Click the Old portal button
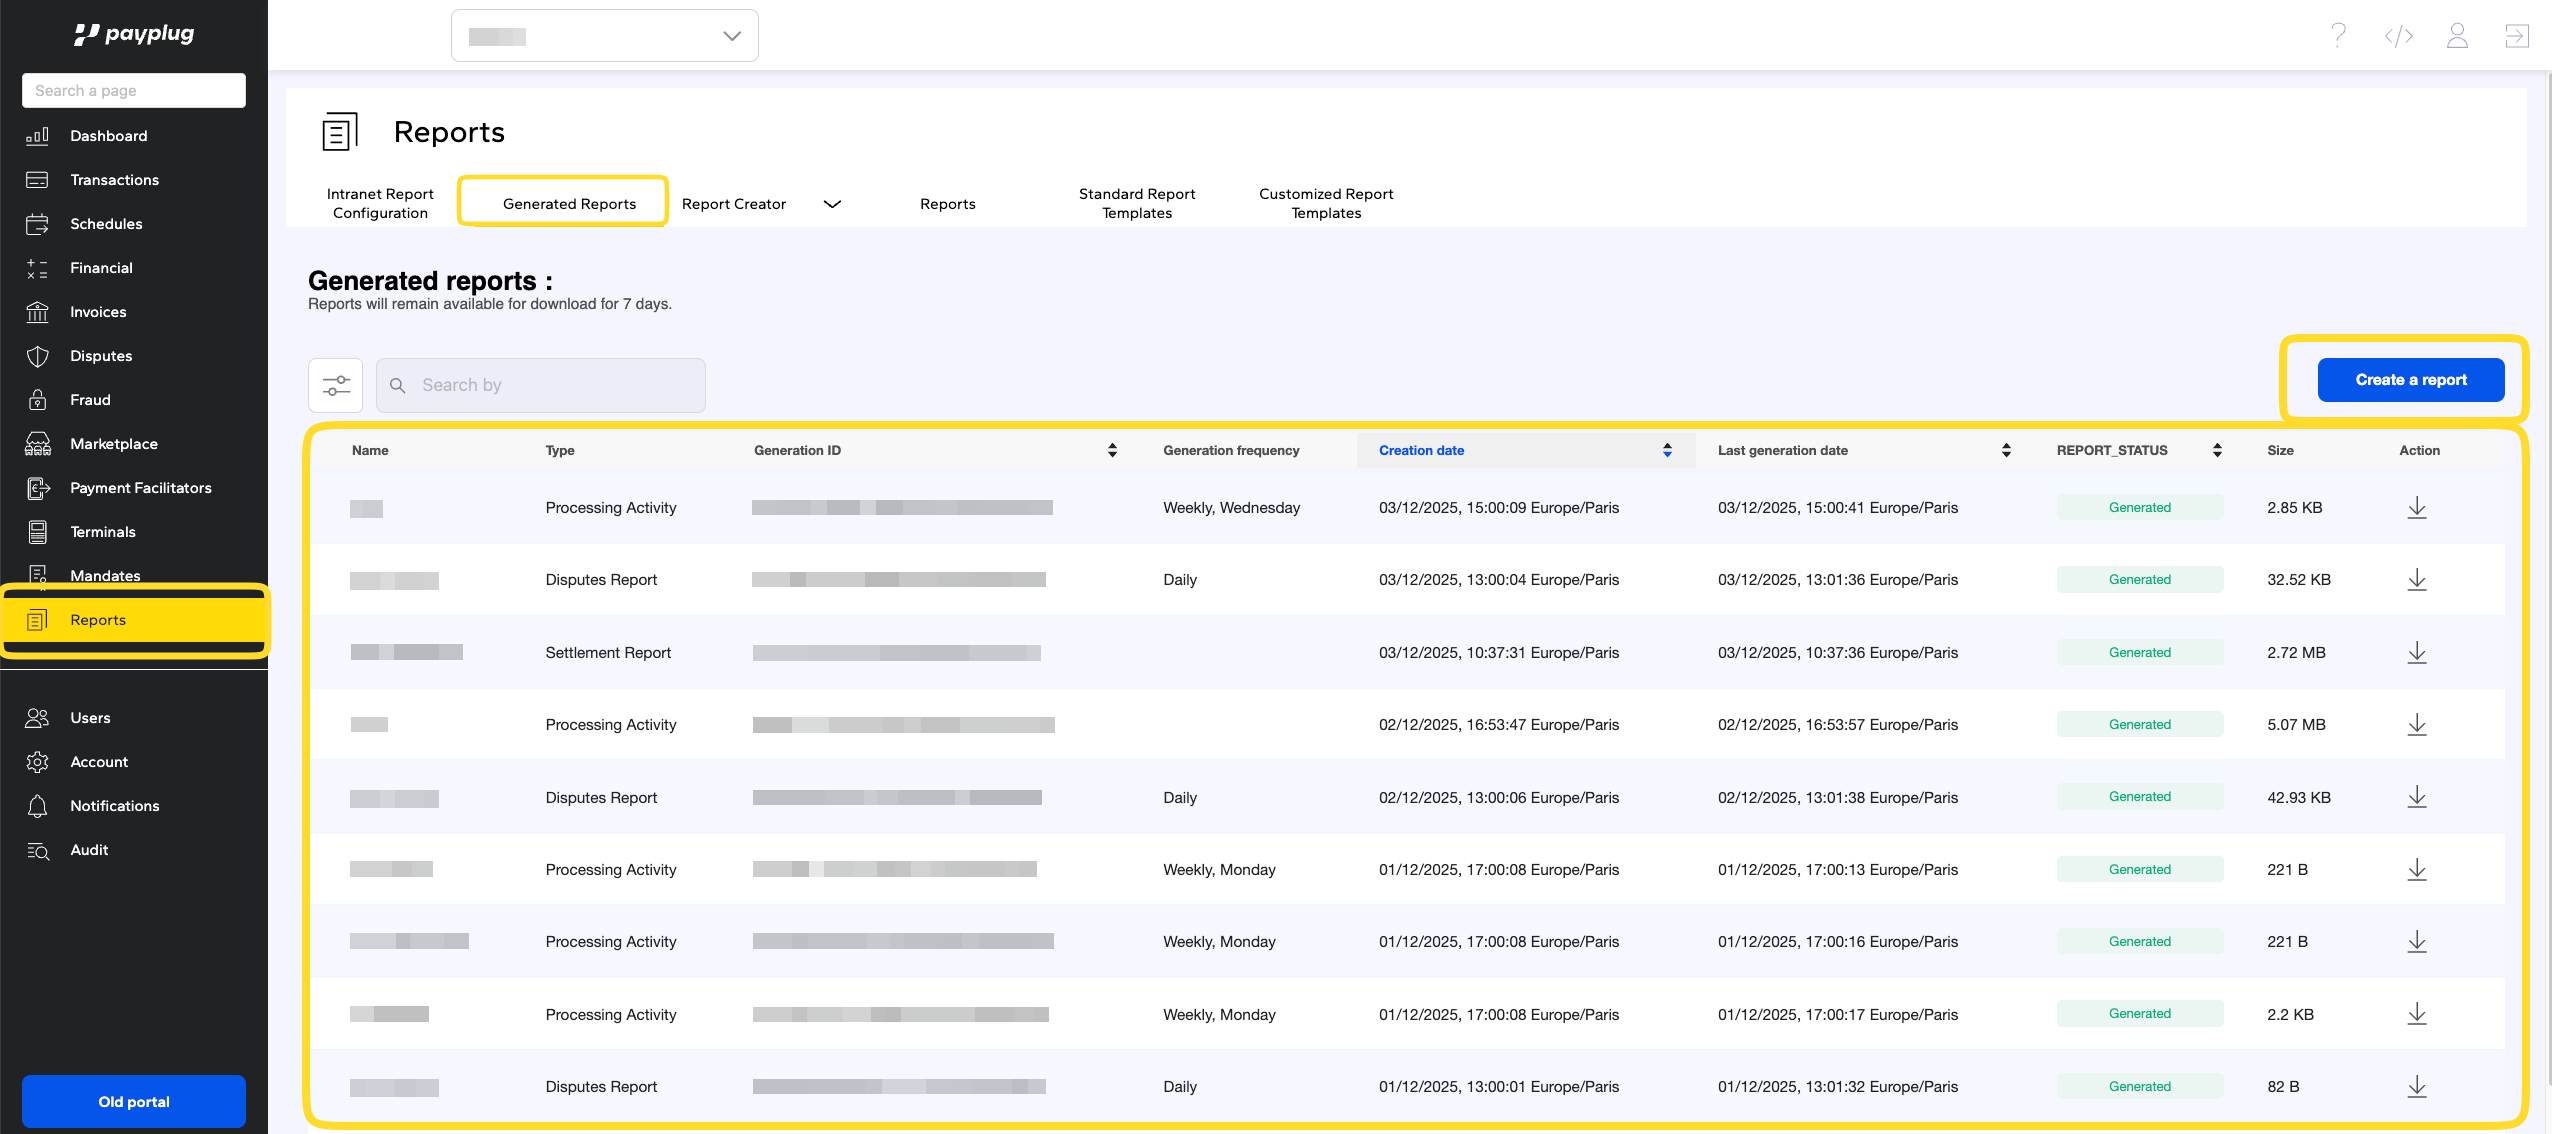2552x1134 pixels. [133, 1101]
